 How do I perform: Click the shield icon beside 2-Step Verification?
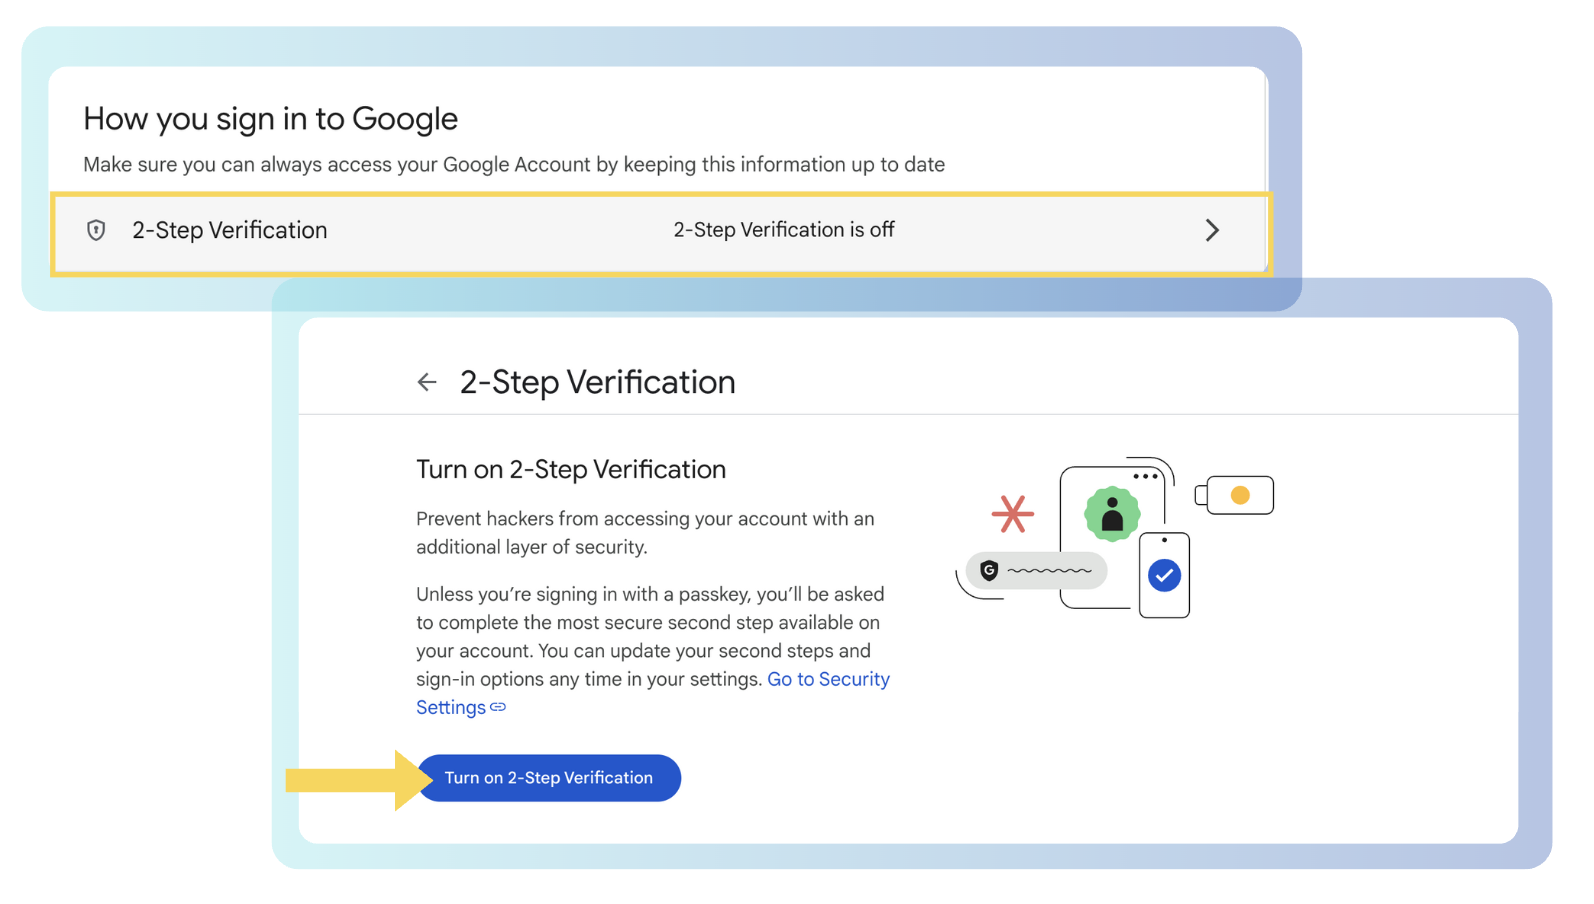click(96, 231)
